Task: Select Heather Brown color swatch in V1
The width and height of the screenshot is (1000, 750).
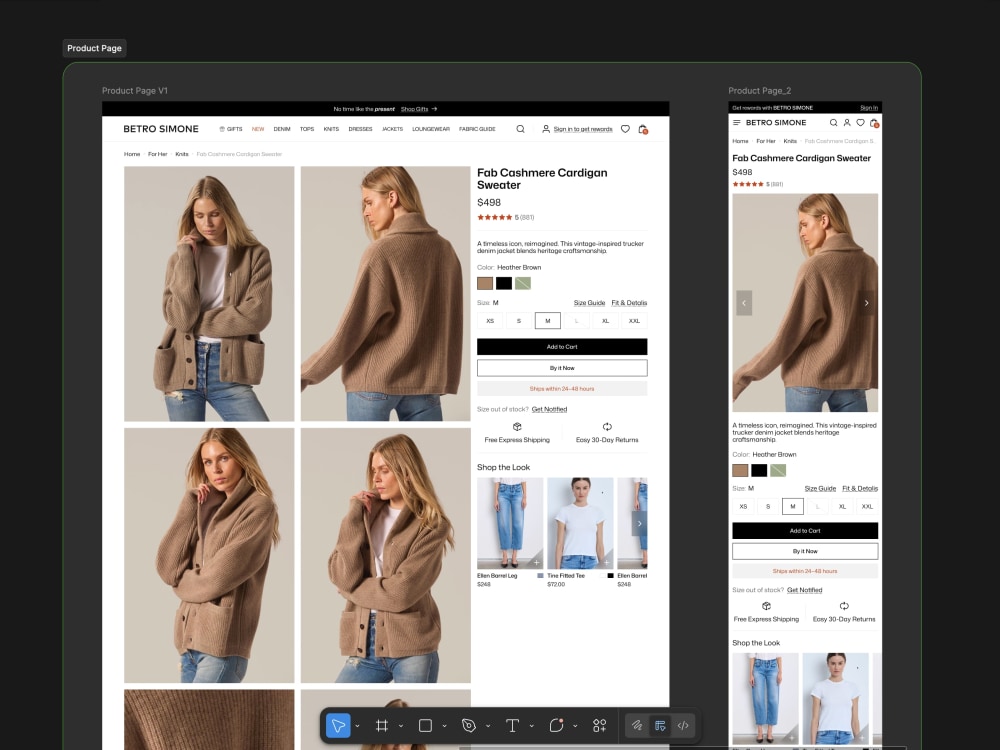Action: 485,283
